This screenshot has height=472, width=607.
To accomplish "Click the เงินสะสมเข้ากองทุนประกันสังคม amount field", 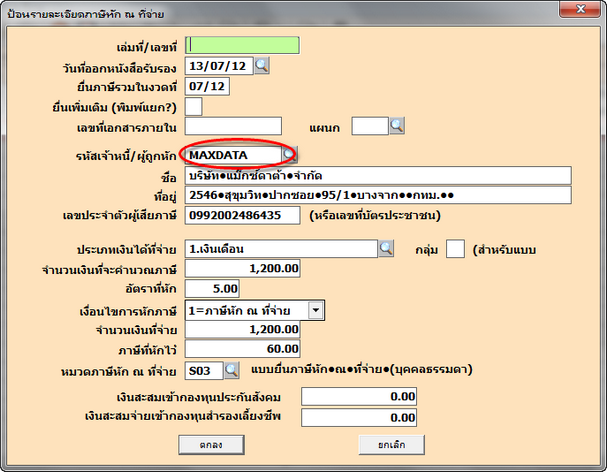I will coord(359,397).
